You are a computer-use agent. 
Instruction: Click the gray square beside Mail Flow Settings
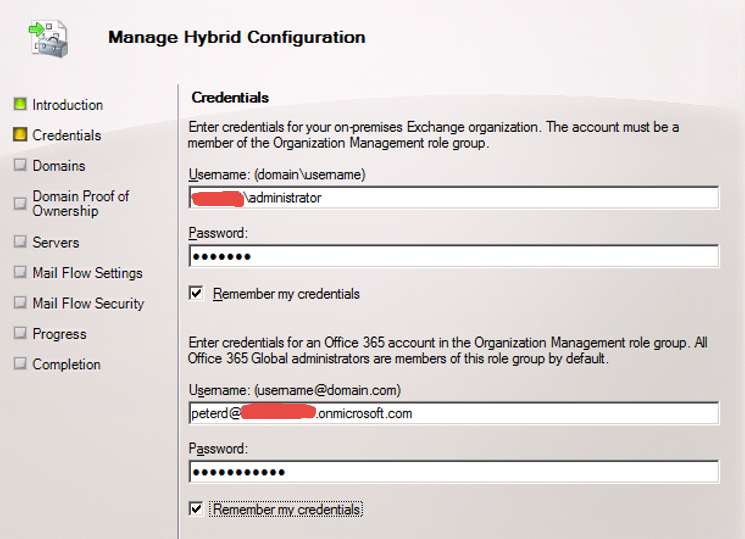(x=19, y=272)
